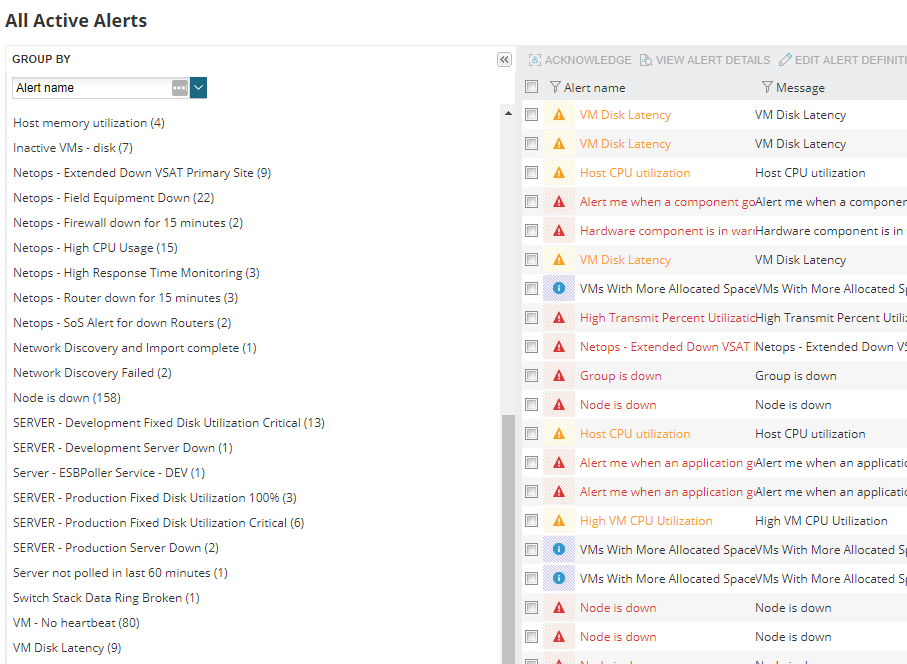907x664 pixels.
Task: Select Netops - SoS Alert for down Routers (2)
Action: (x=122, y=322)
